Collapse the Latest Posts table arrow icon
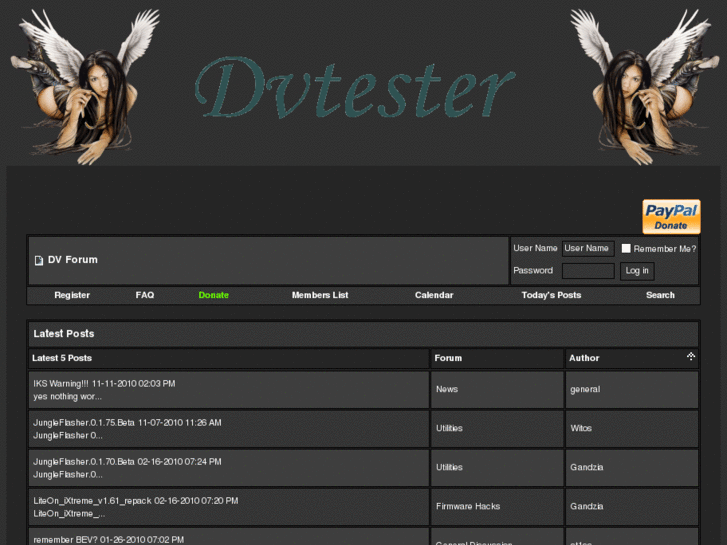This screenshot has height=545, width=727. [x=691, y=356]
